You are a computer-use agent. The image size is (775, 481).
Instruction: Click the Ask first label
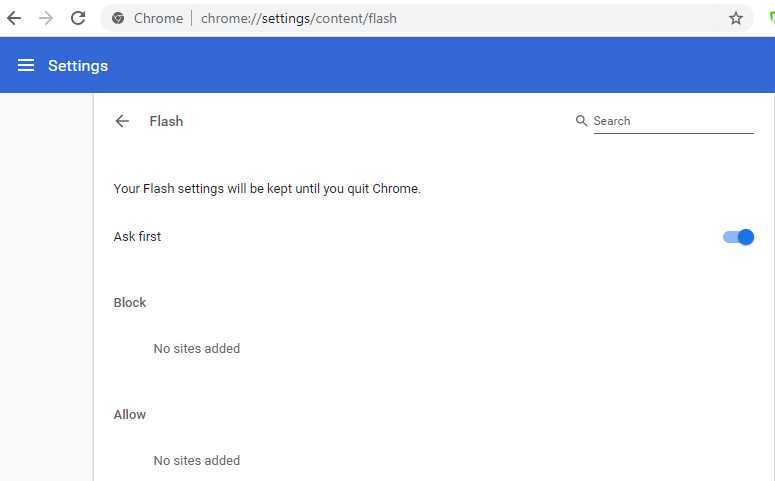(x=137, y=237)
